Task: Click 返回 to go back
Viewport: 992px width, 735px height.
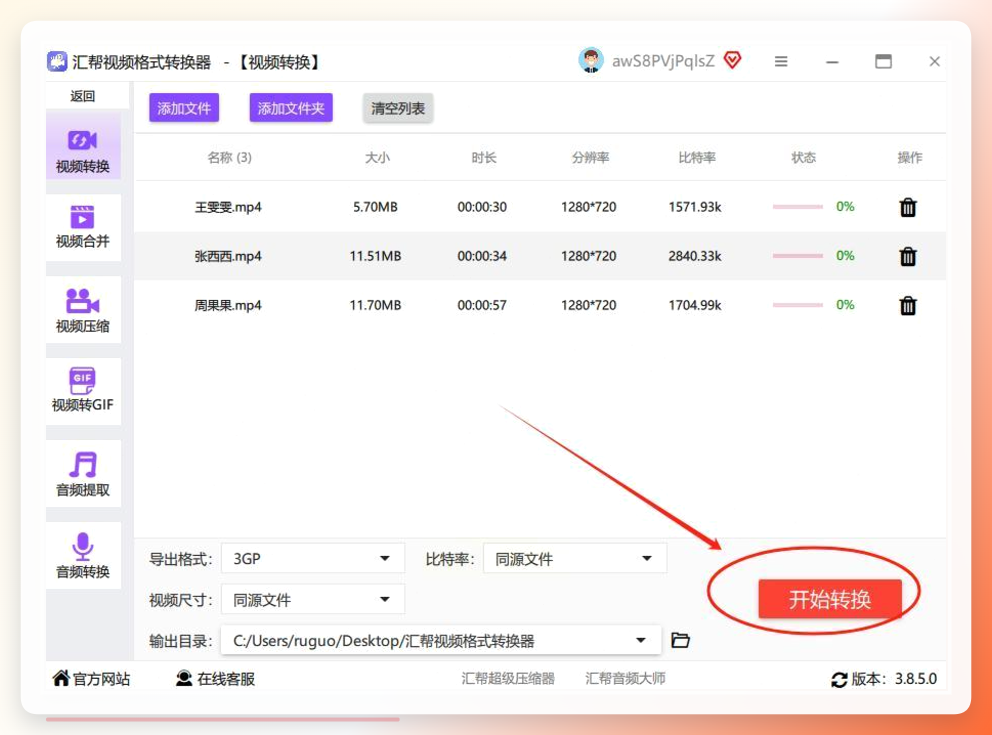Action: [x=83, y=96]
